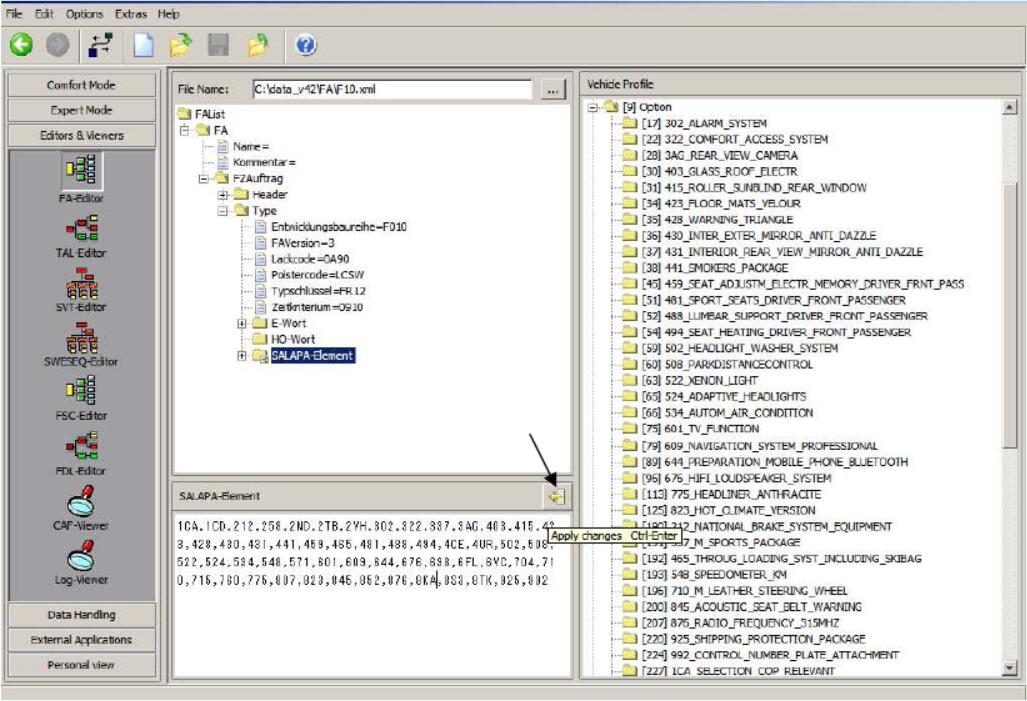Expand the SALAPA-Element tree node
This screenshot has width=1027, height=701.
tap(242, 356)
